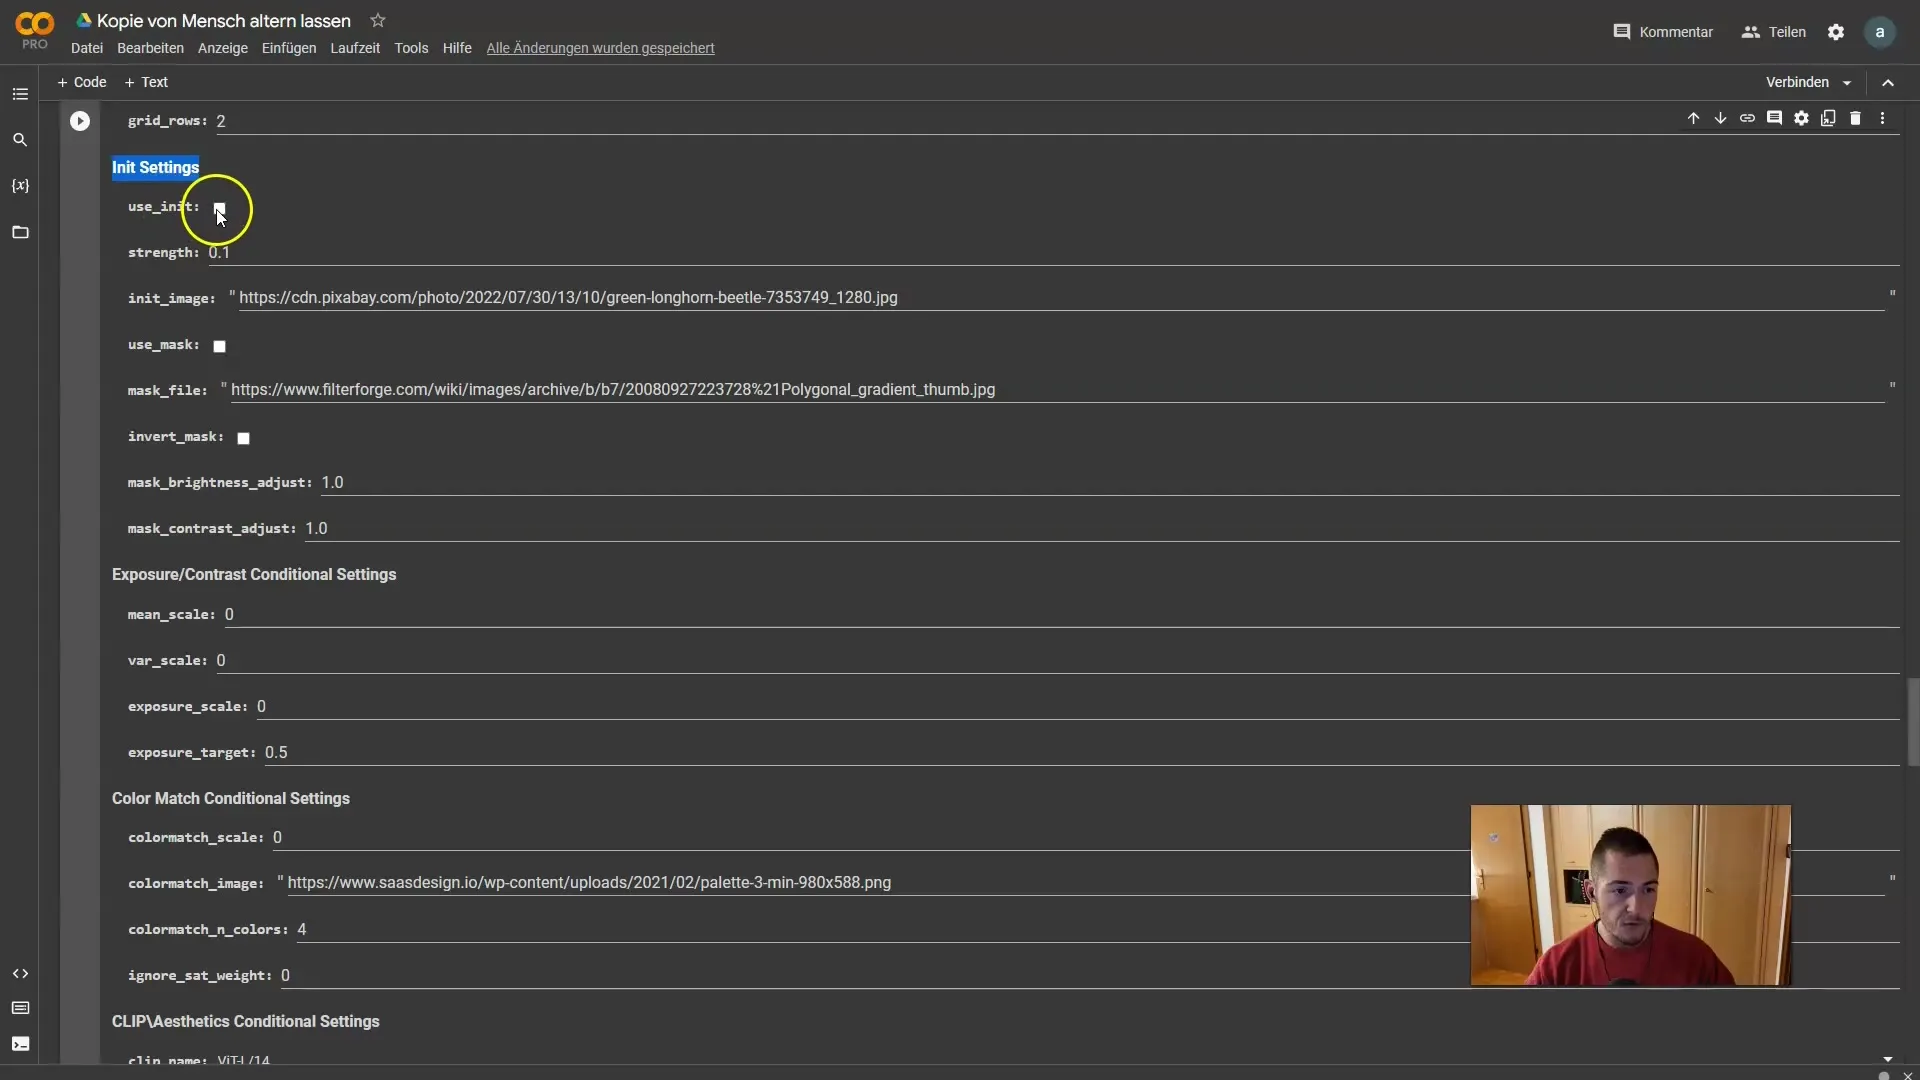Viewport: 1920px width, 1080px height.
Task: Click the var_scale input field
Action: pyautogui.click(x=1058, y=661)
